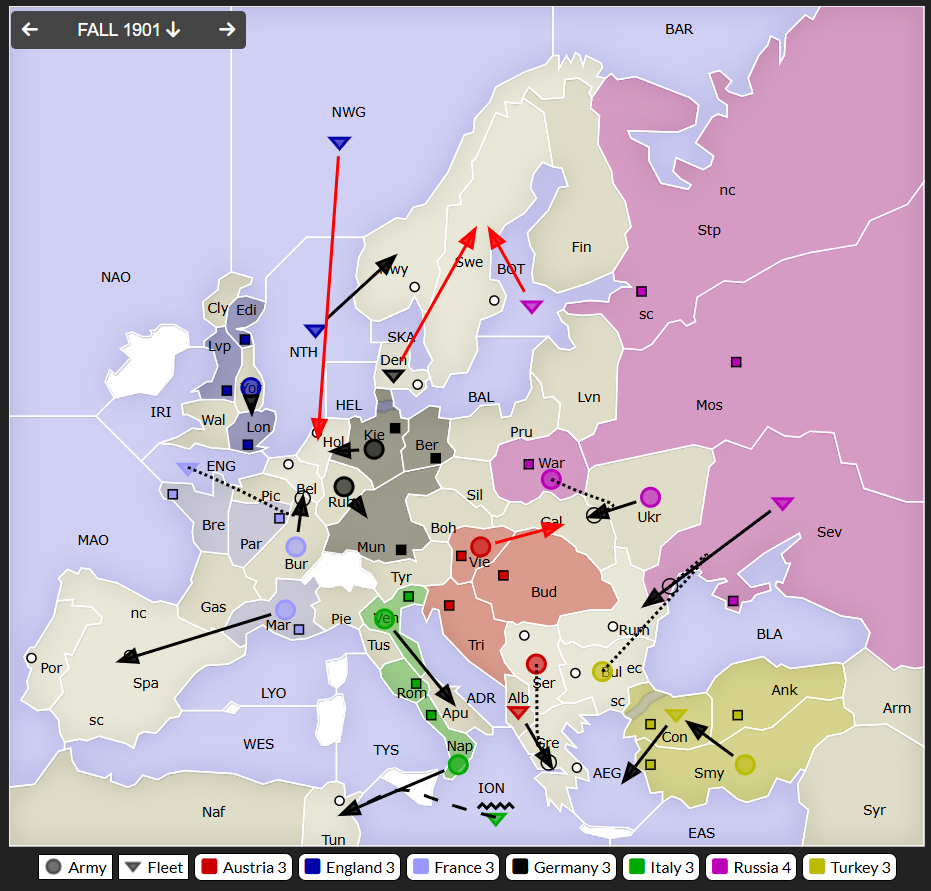Image resolution: width=931 pixels, height=891 pixels.
Task: Open the FALL 1901 phase dropdown
Action: point(129,29)
